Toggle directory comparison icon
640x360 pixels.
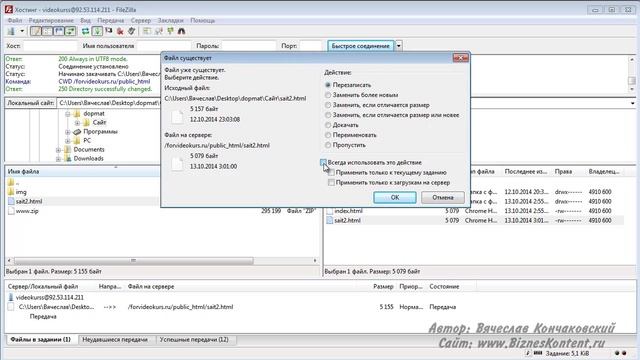tap(158, 31)
